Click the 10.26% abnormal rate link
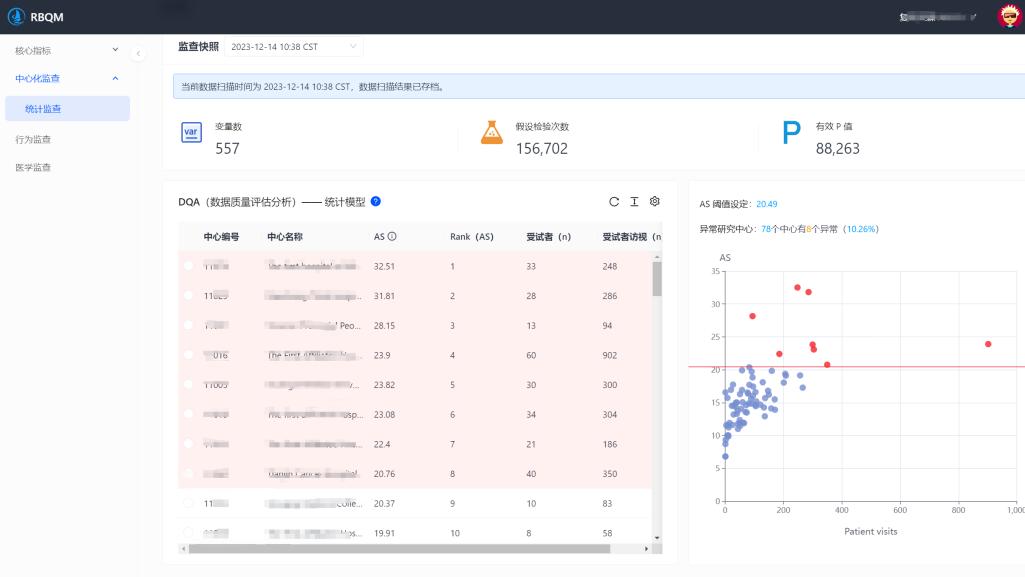The image size is (1025, 577). pyautogui.click(x=860, y=229)
